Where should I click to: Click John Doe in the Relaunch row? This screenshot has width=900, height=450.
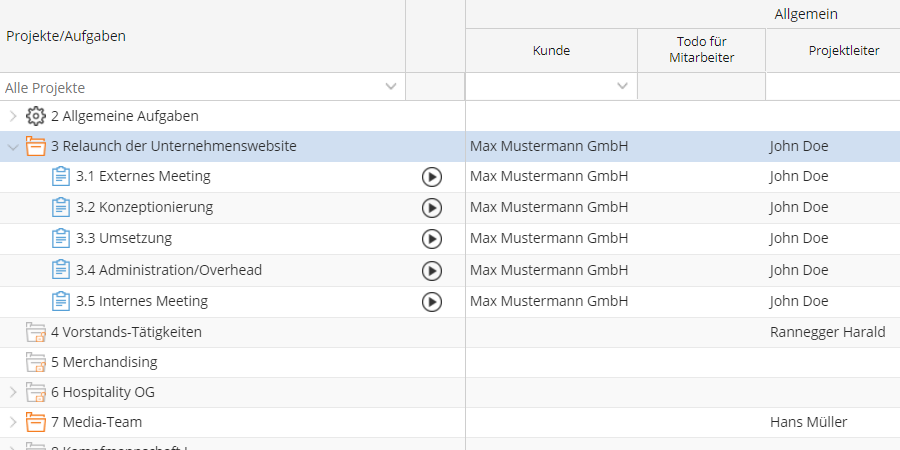tap(799, 146)
